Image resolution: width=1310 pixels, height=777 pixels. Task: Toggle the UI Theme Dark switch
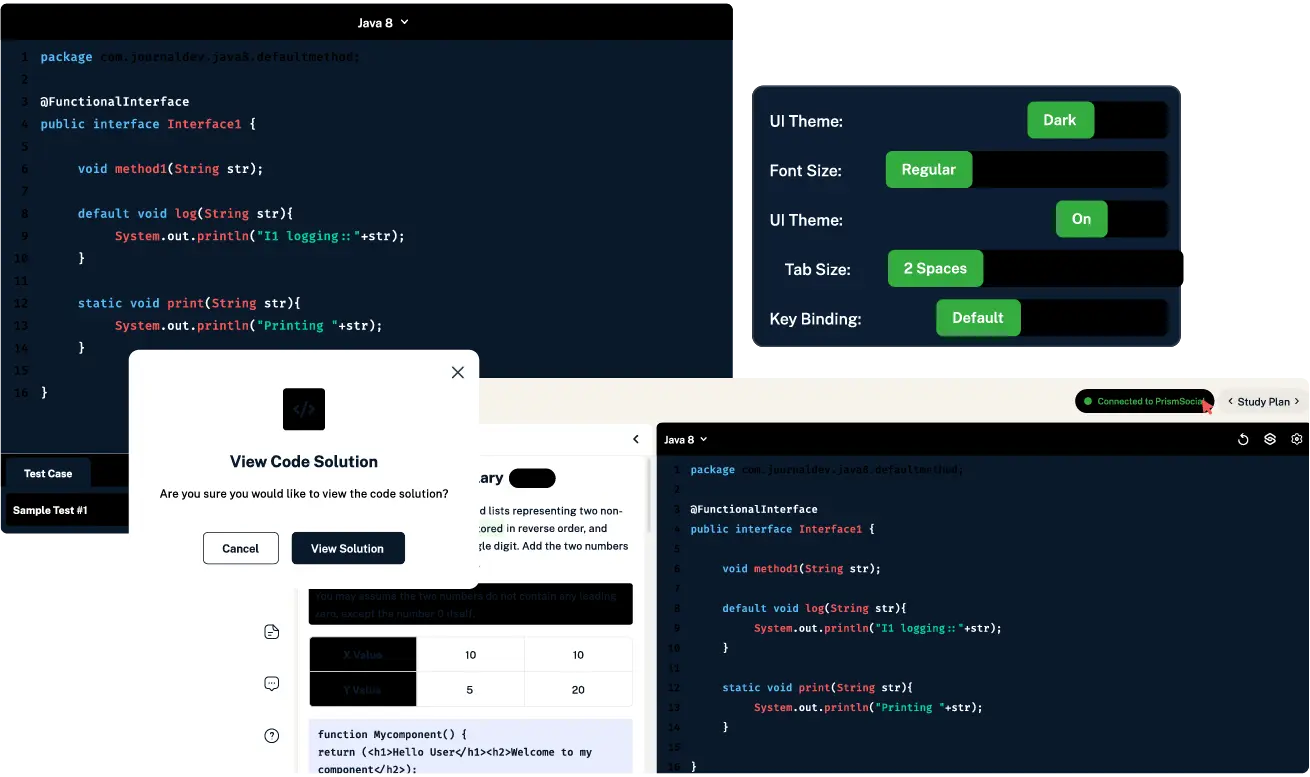point(1060,120)
